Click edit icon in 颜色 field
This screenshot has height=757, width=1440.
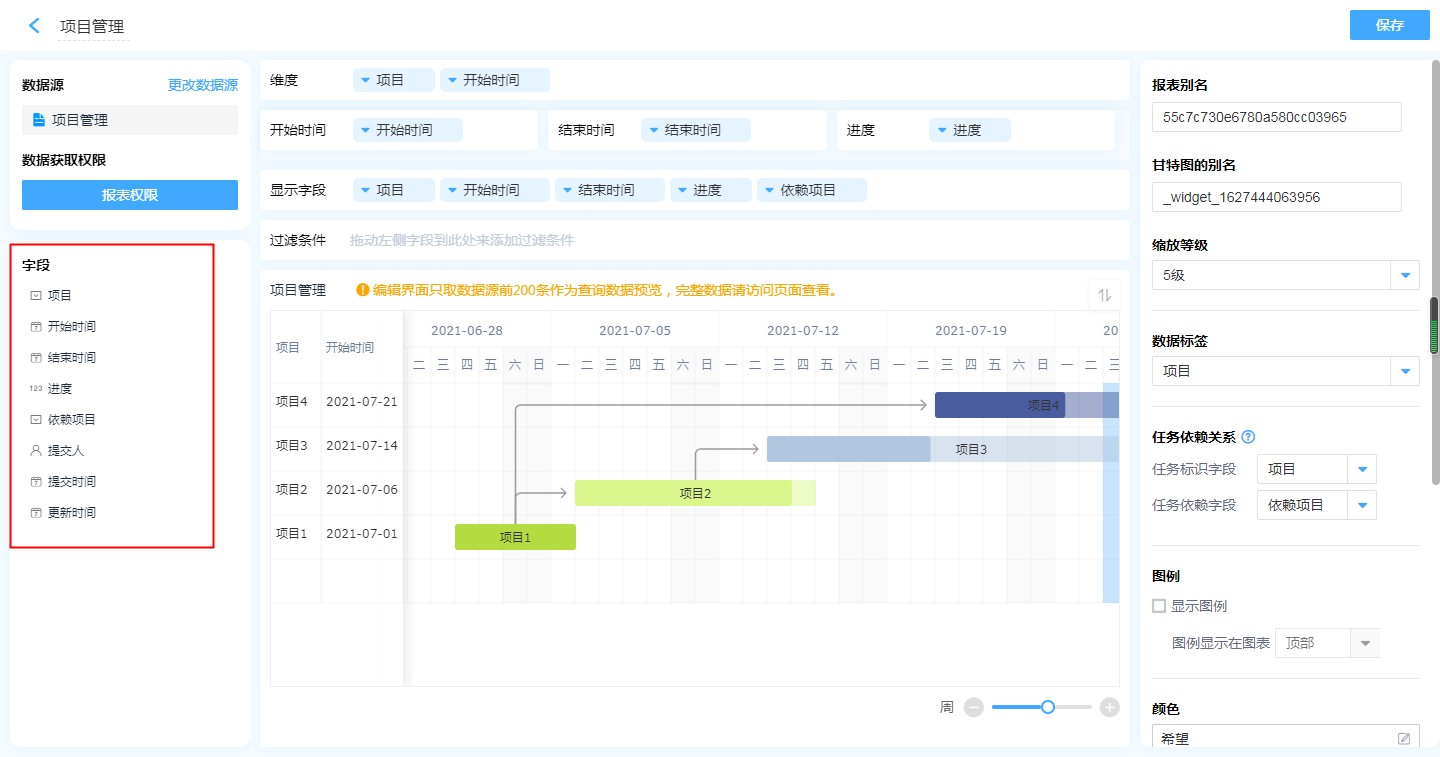(x=1404, y=738)
